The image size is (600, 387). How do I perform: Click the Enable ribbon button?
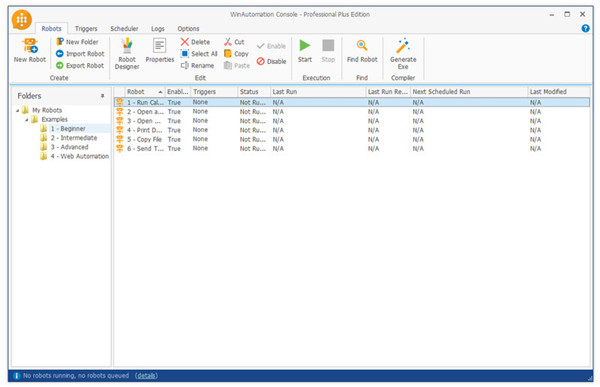(x=271, y=46)
